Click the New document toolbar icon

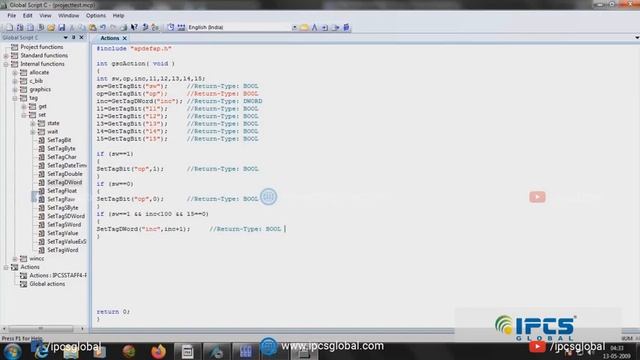(x=9, y=27)
